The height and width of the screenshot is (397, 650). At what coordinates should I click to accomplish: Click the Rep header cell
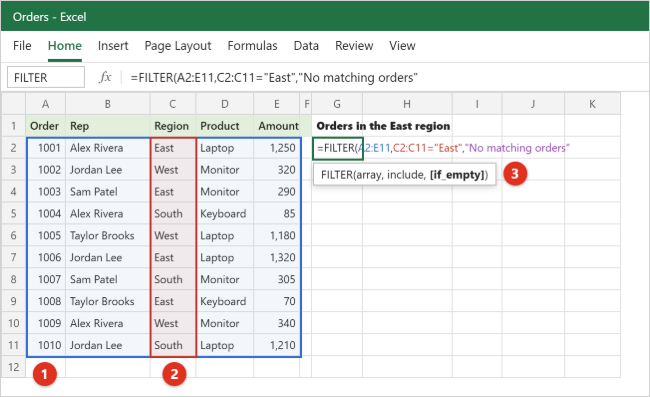[107, 126]
